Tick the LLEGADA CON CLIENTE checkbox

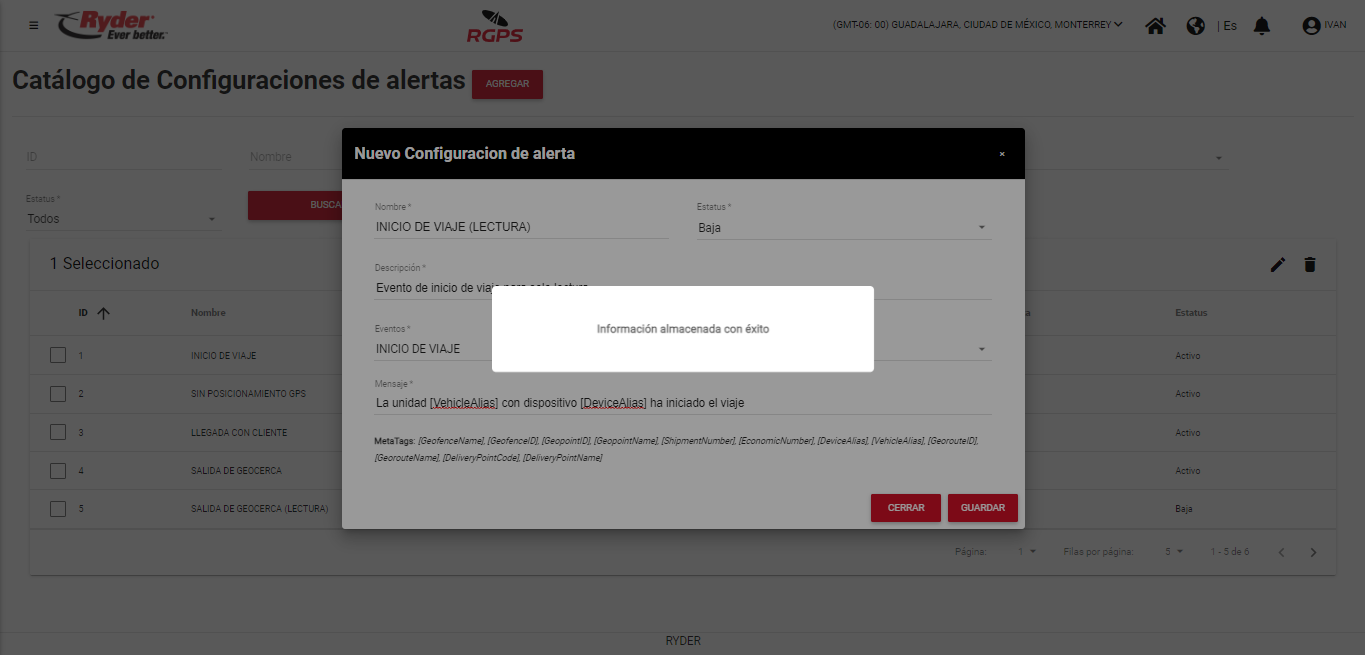58,432
